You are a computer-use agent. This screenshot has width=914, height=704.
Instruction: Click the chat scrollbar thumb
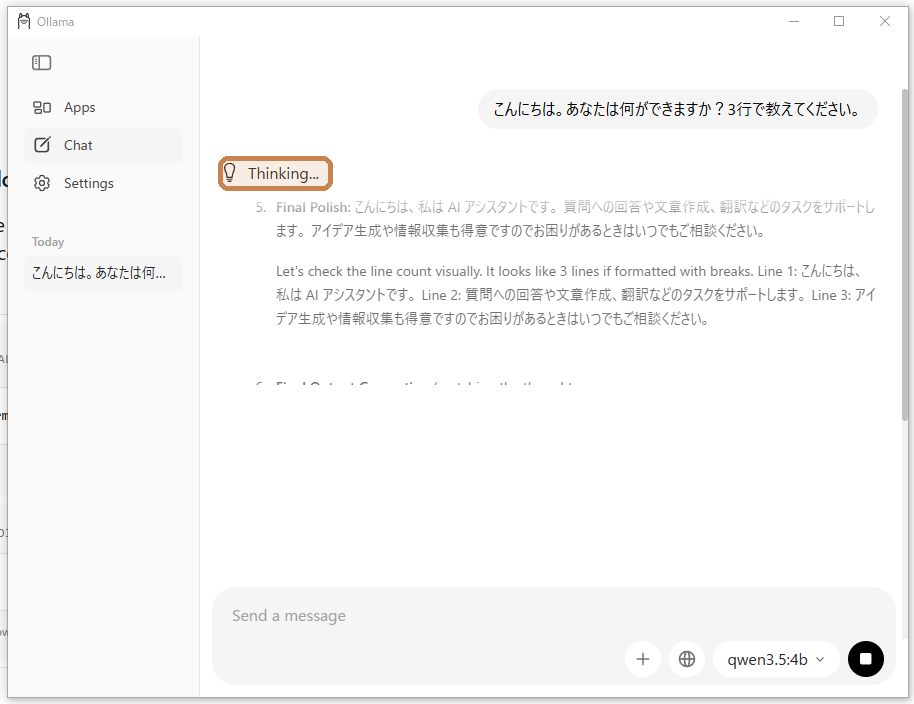(905, 255)
